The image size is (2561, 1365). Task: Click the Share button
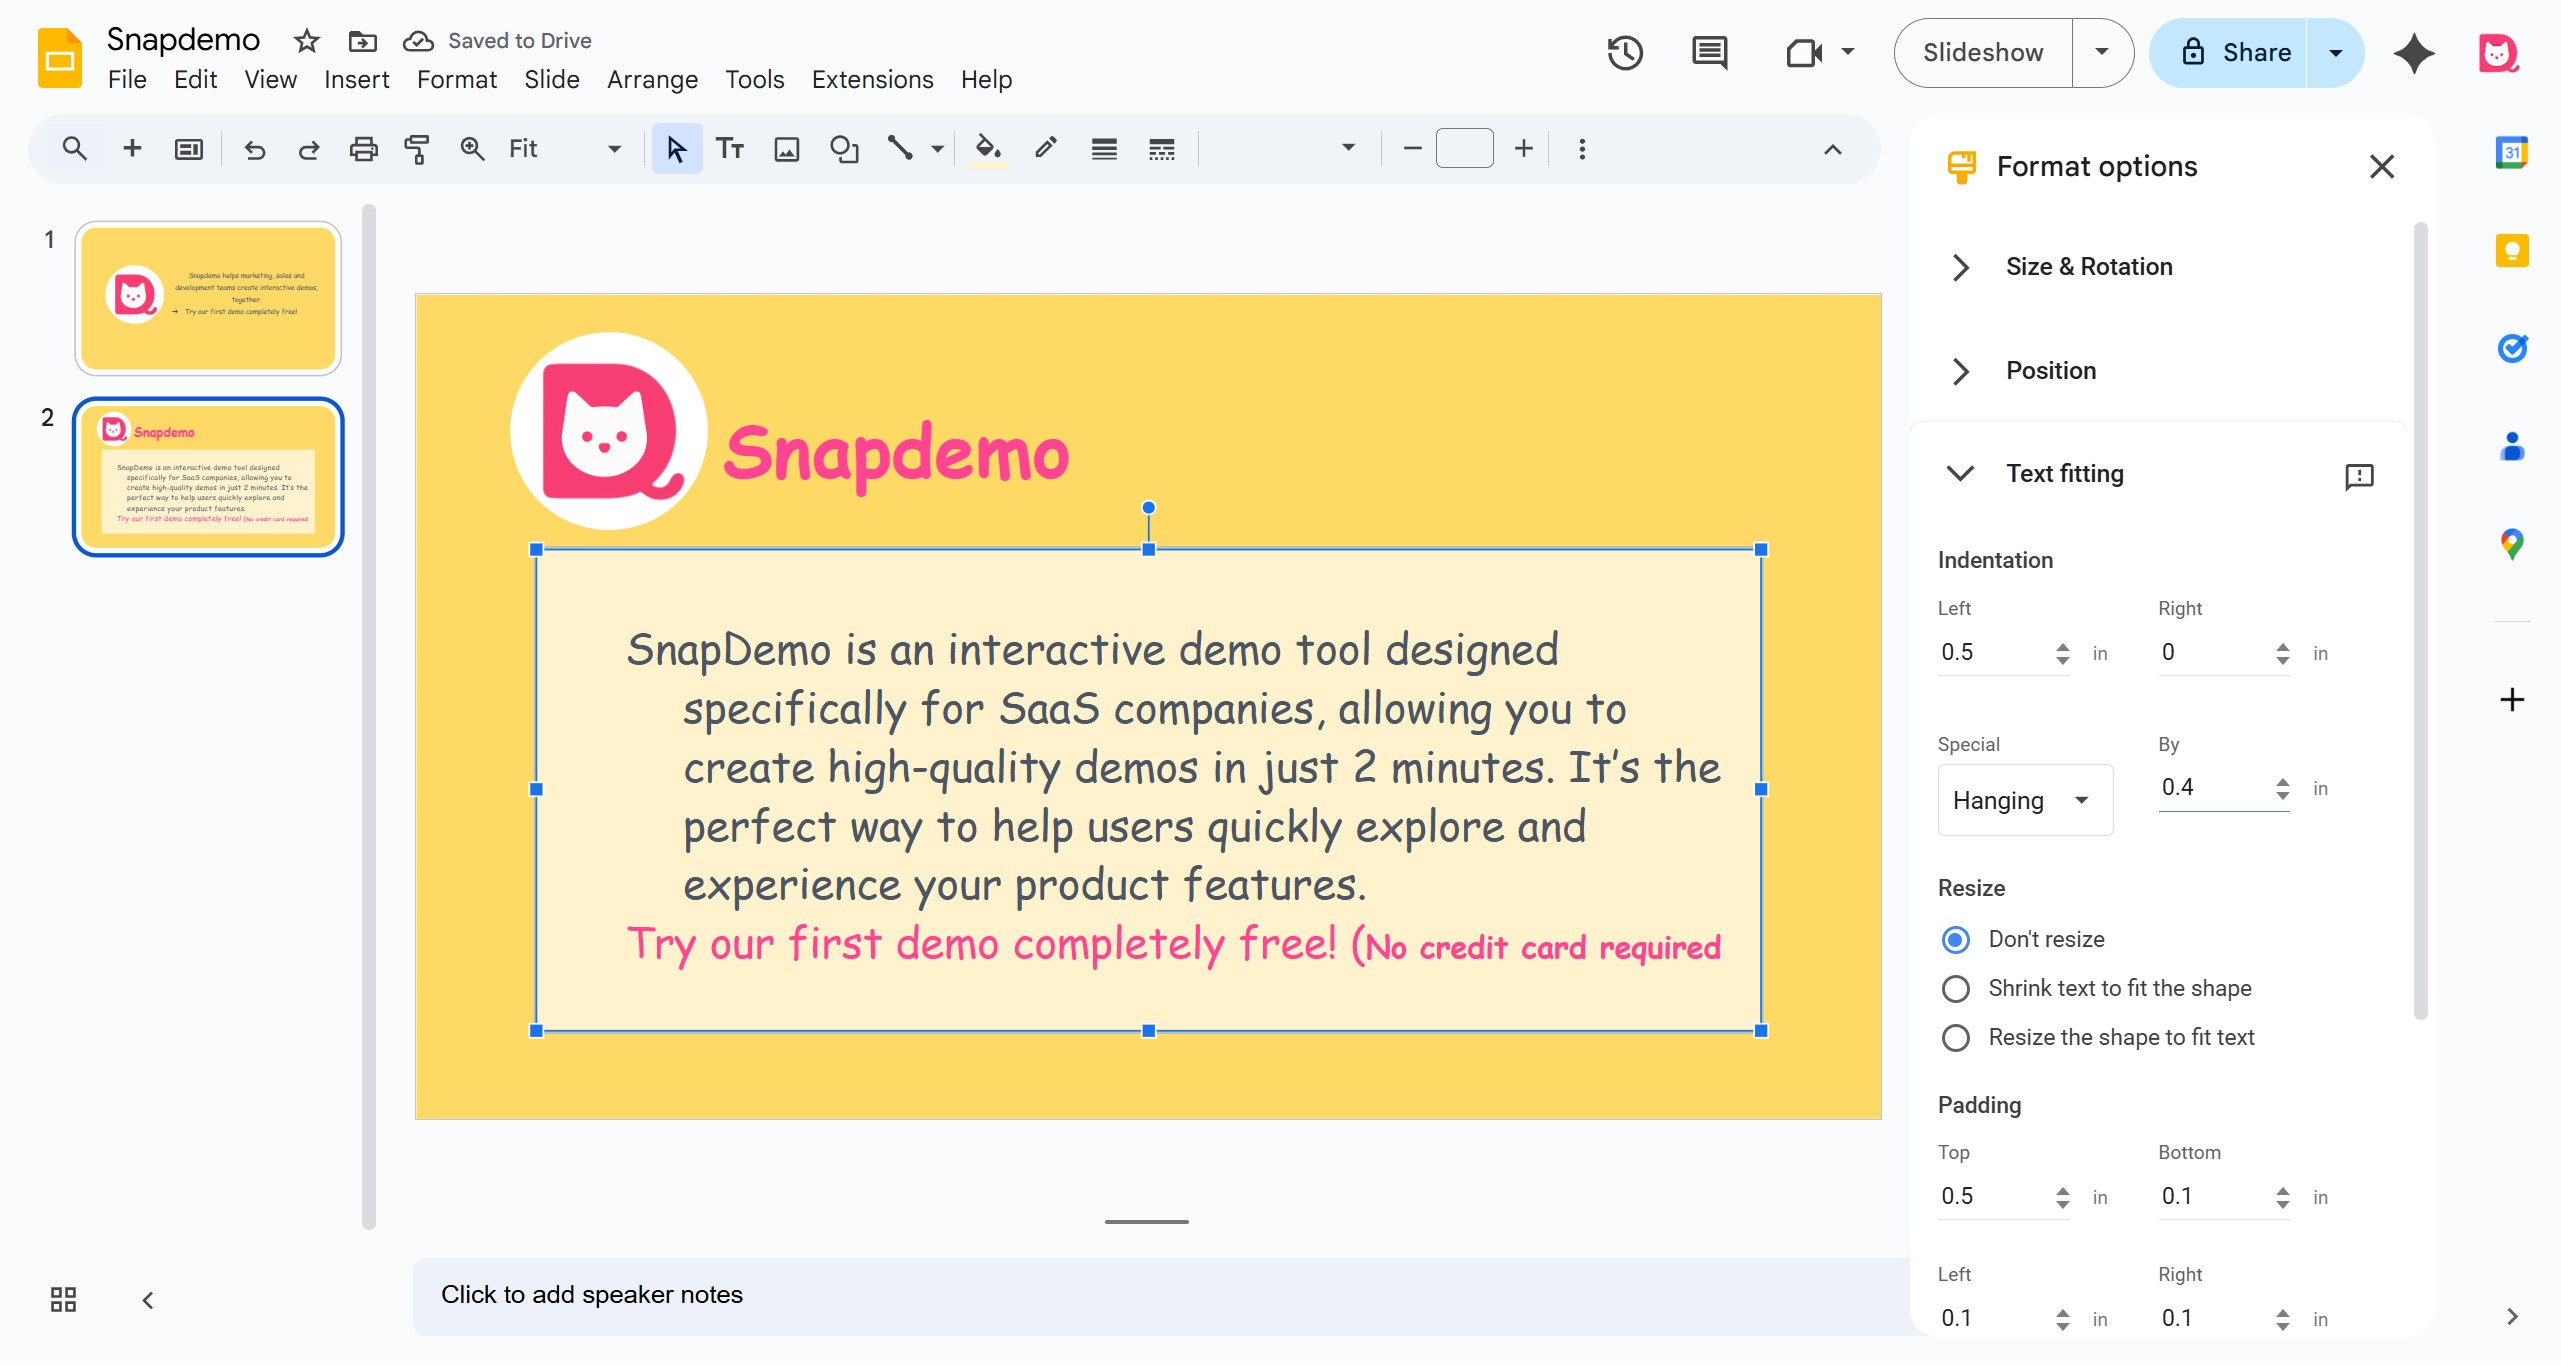[2229, 53]
